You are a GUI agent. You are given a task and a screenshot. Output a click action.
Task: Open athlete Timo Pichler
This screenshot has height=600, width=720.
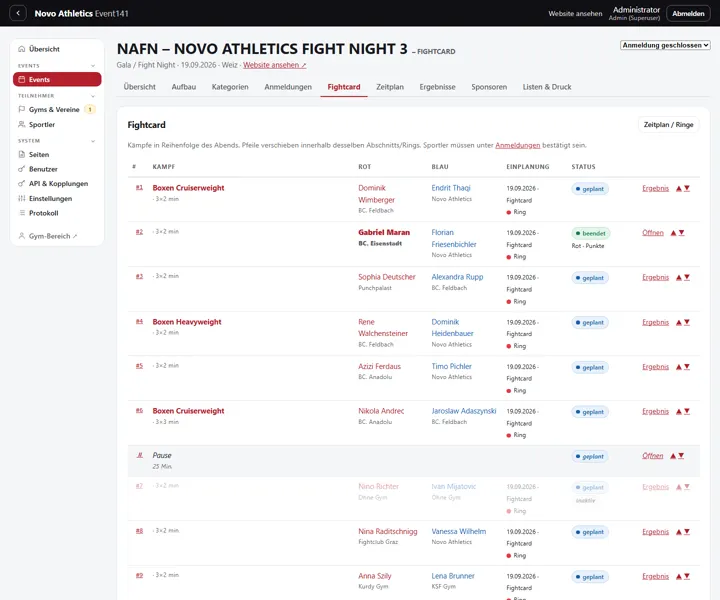coord(451,366)
